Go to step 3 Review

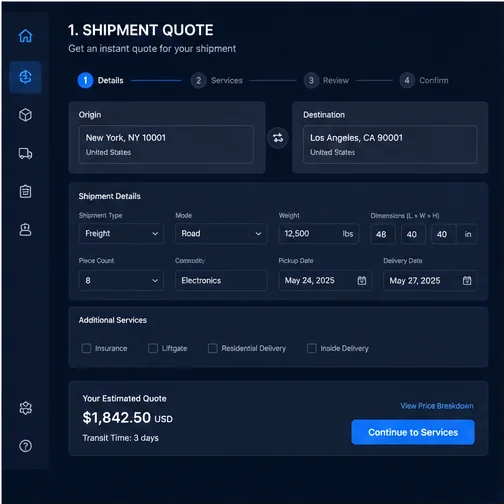(x=326, y=80)
